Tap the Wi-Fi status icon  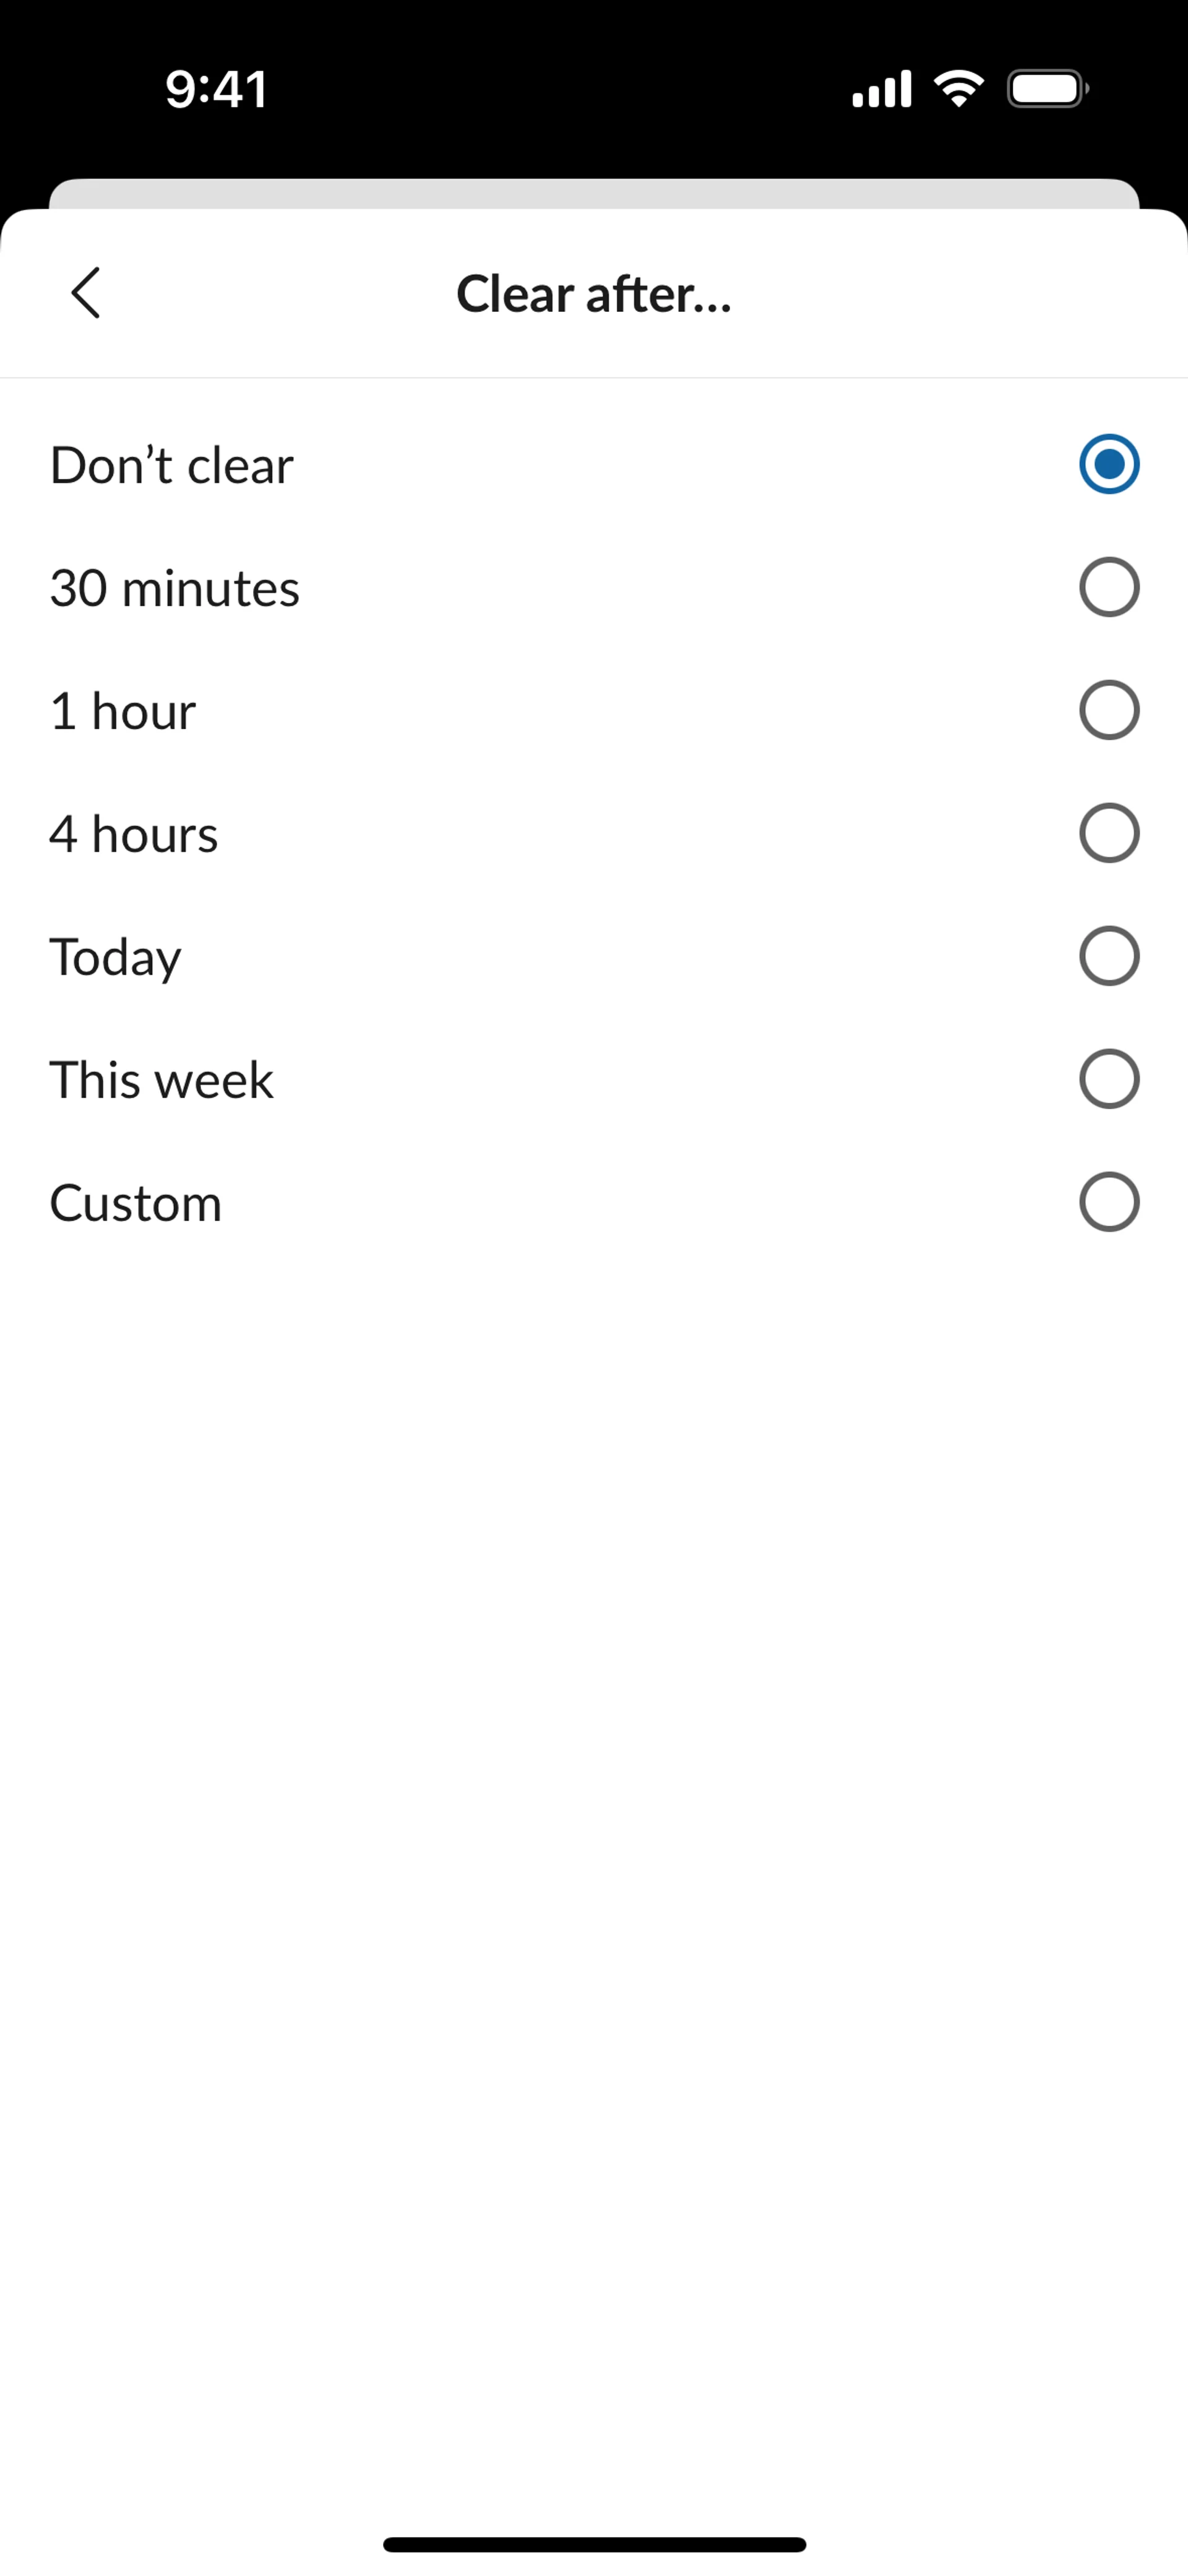[958, 89]
